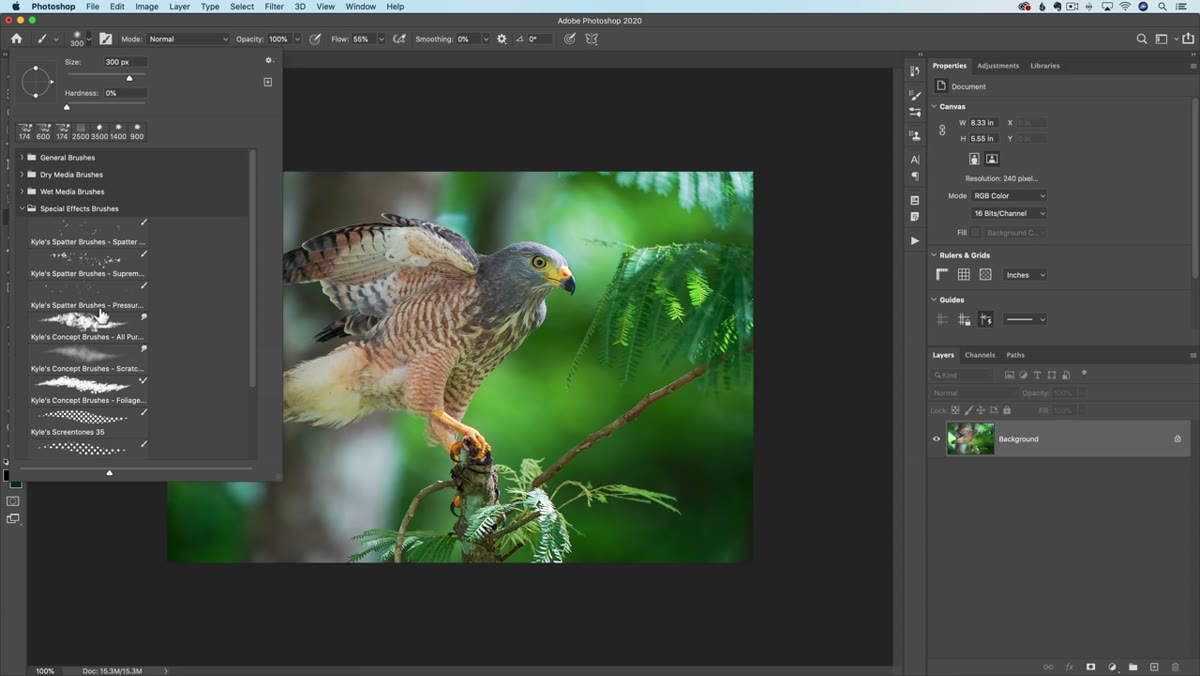Image resolution: width=1200 pixels, height=676 pixels.
Task: Select Kyle's Screentones 35 brush
Action: point(88,422)
